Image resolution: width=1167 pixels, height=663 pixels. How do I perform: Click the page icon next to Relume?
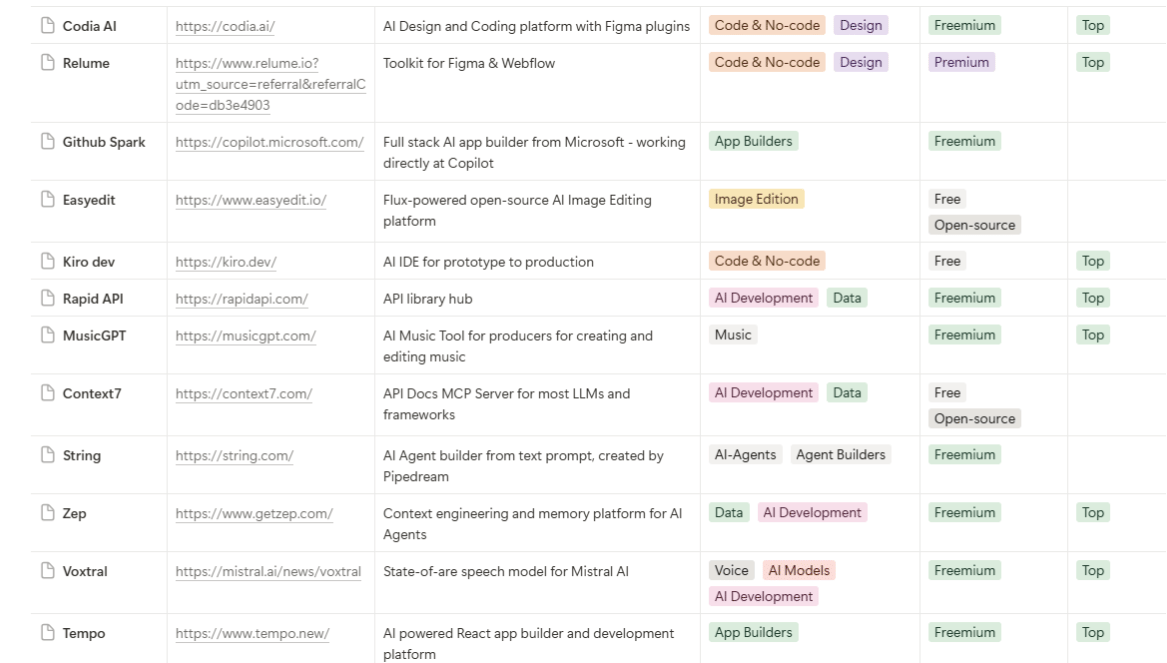click(x=47, y=63)
